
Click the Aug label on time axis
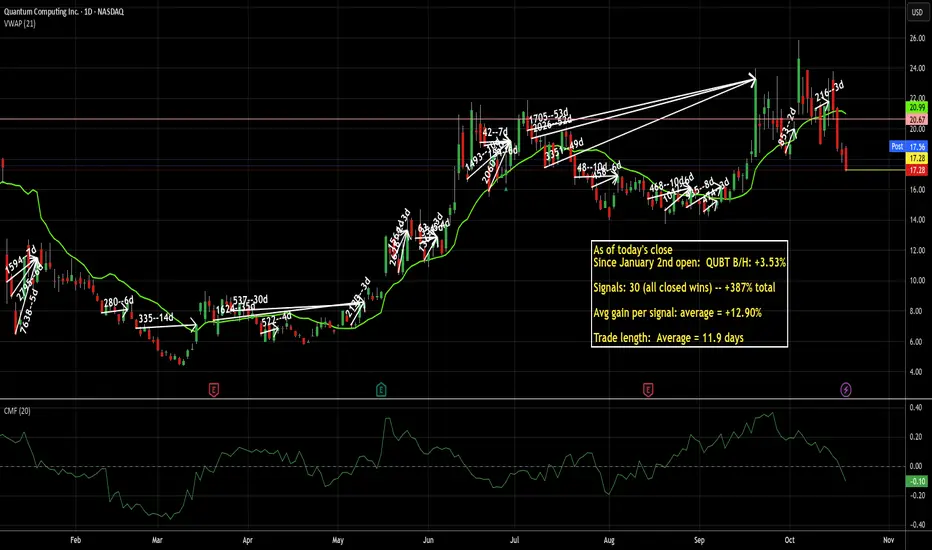609,540
